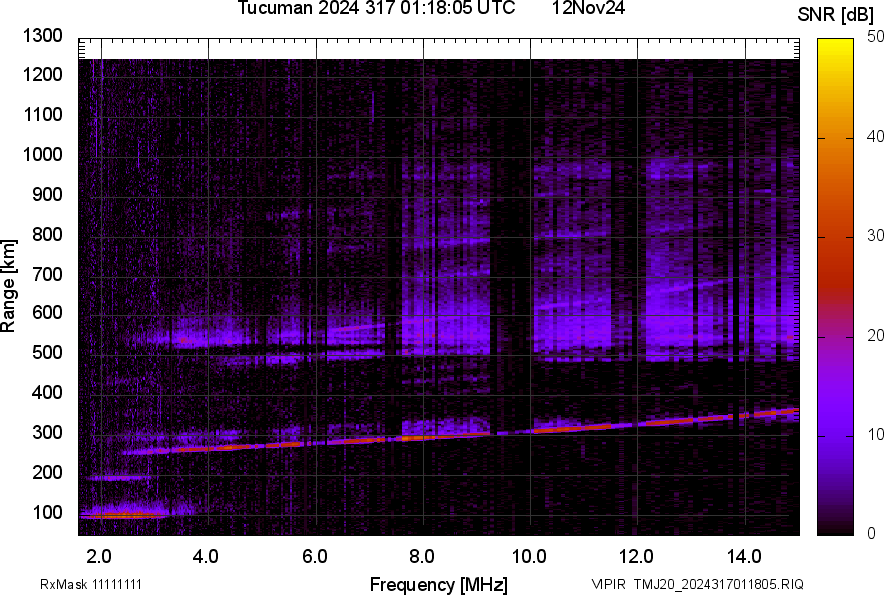Click the 100 range tick label
Image resolution: width=884 pixels, height=595 pixels.
(47, 512)
